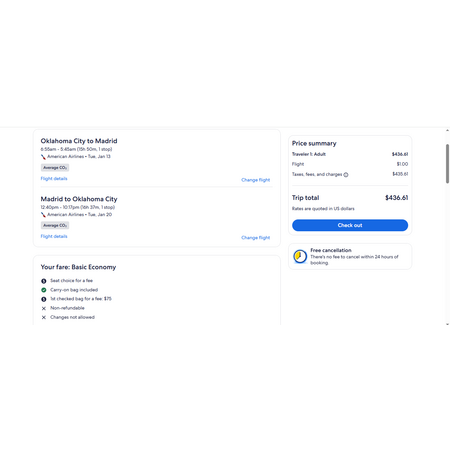
Task: Open Flight details for Madrid to Oklahoma City
Action: (54, 236)
